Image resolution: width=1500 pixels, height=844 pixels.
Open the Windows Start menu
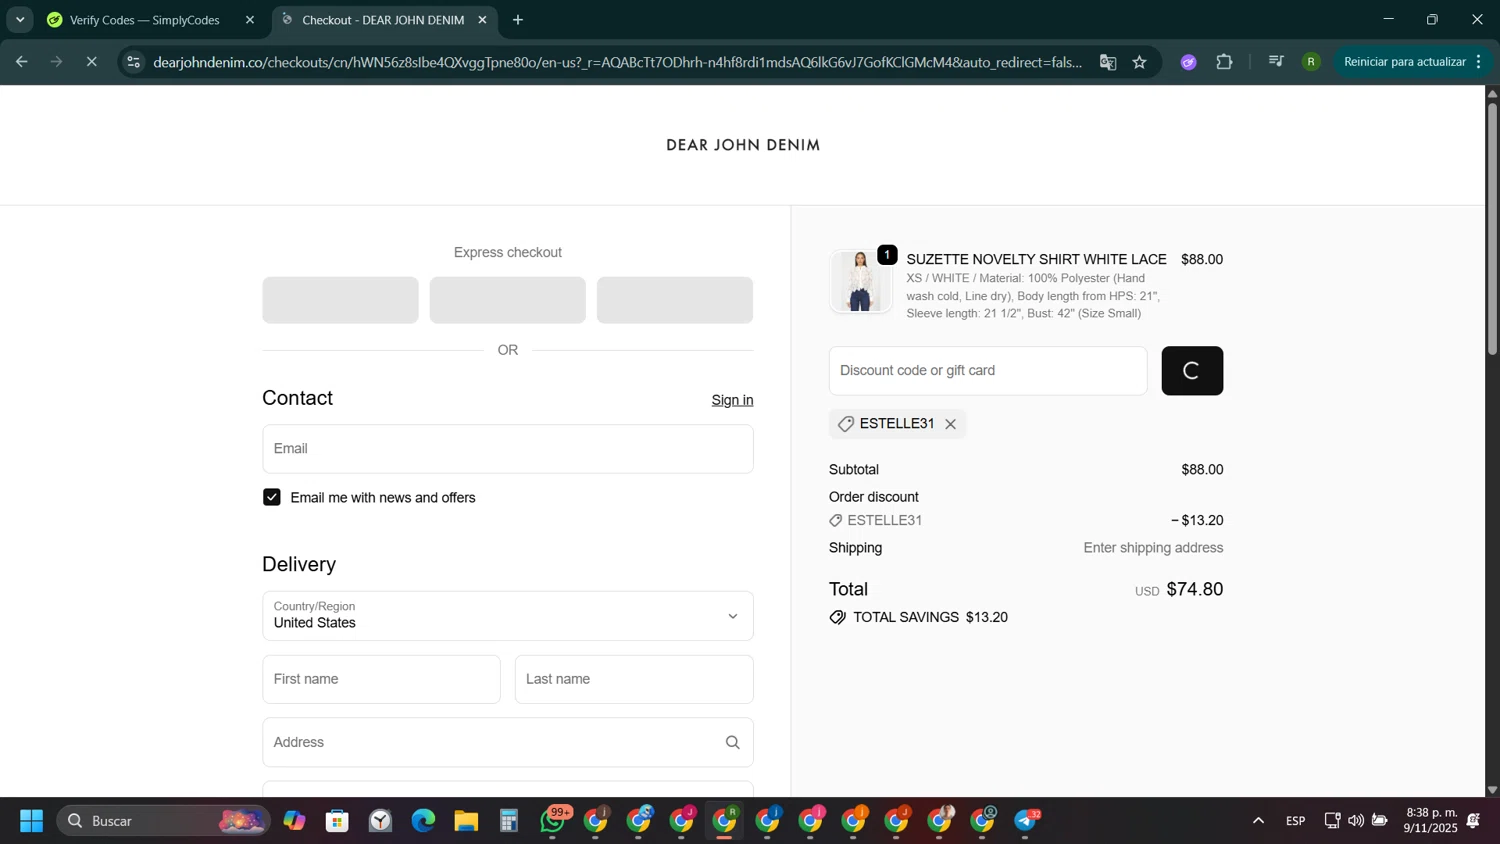point(31,821)
